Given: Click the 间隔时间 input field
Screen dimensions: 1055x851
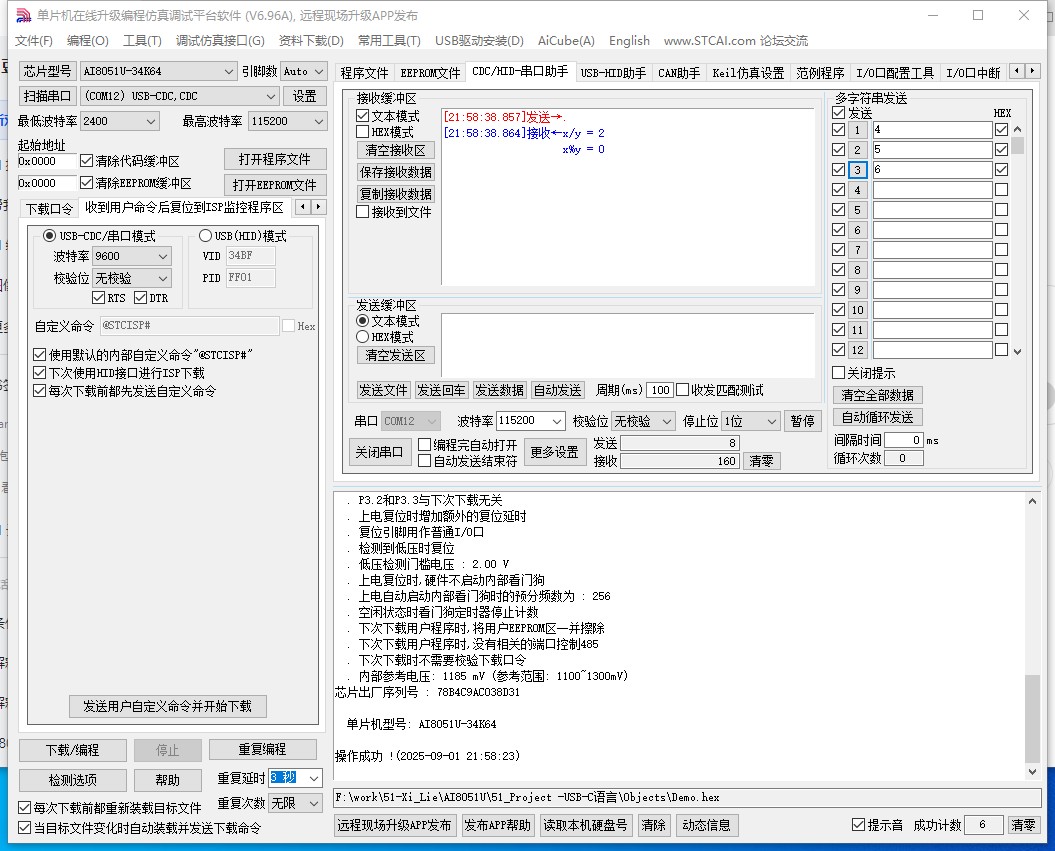Looking at the screenshot, I should [904, 440].
